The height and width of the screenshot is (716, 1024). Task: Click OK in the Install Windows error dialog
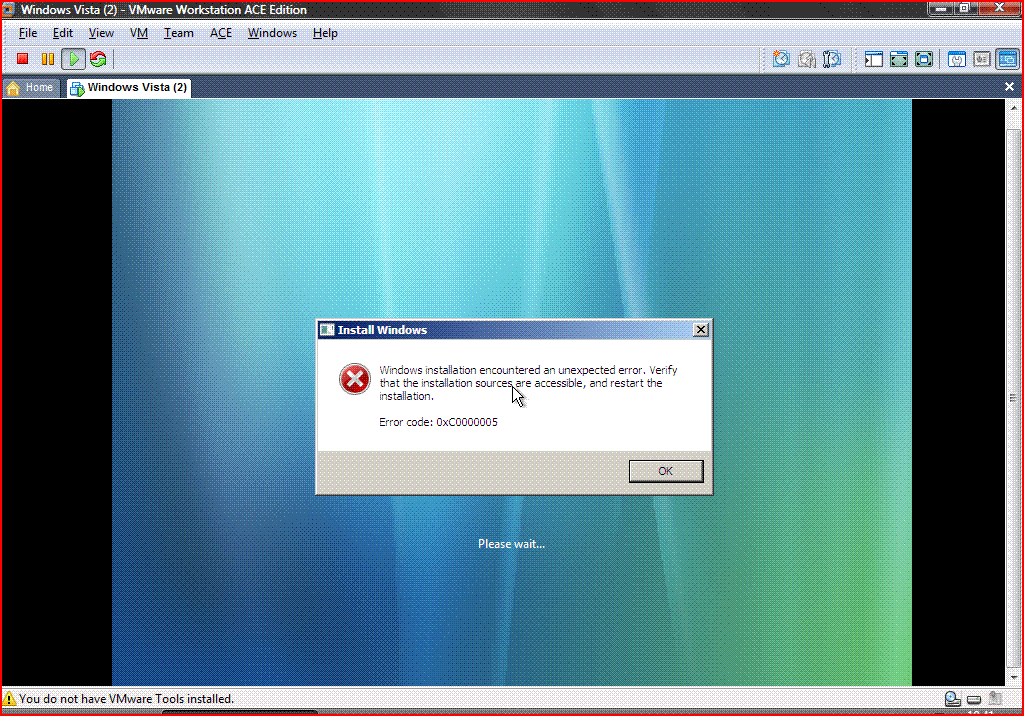(665, 471)
